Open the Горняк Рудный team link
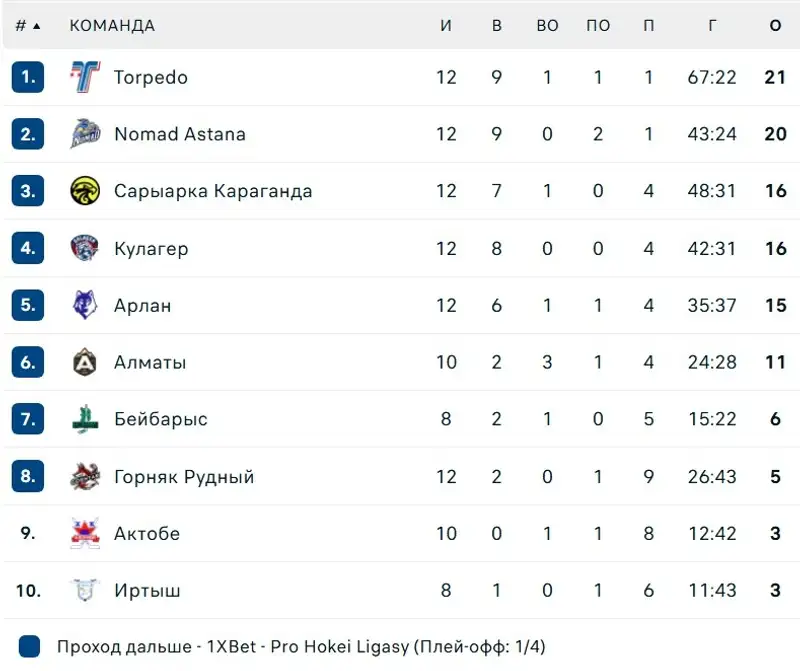This screenshot has width=800, height=671. coord(184,477)
